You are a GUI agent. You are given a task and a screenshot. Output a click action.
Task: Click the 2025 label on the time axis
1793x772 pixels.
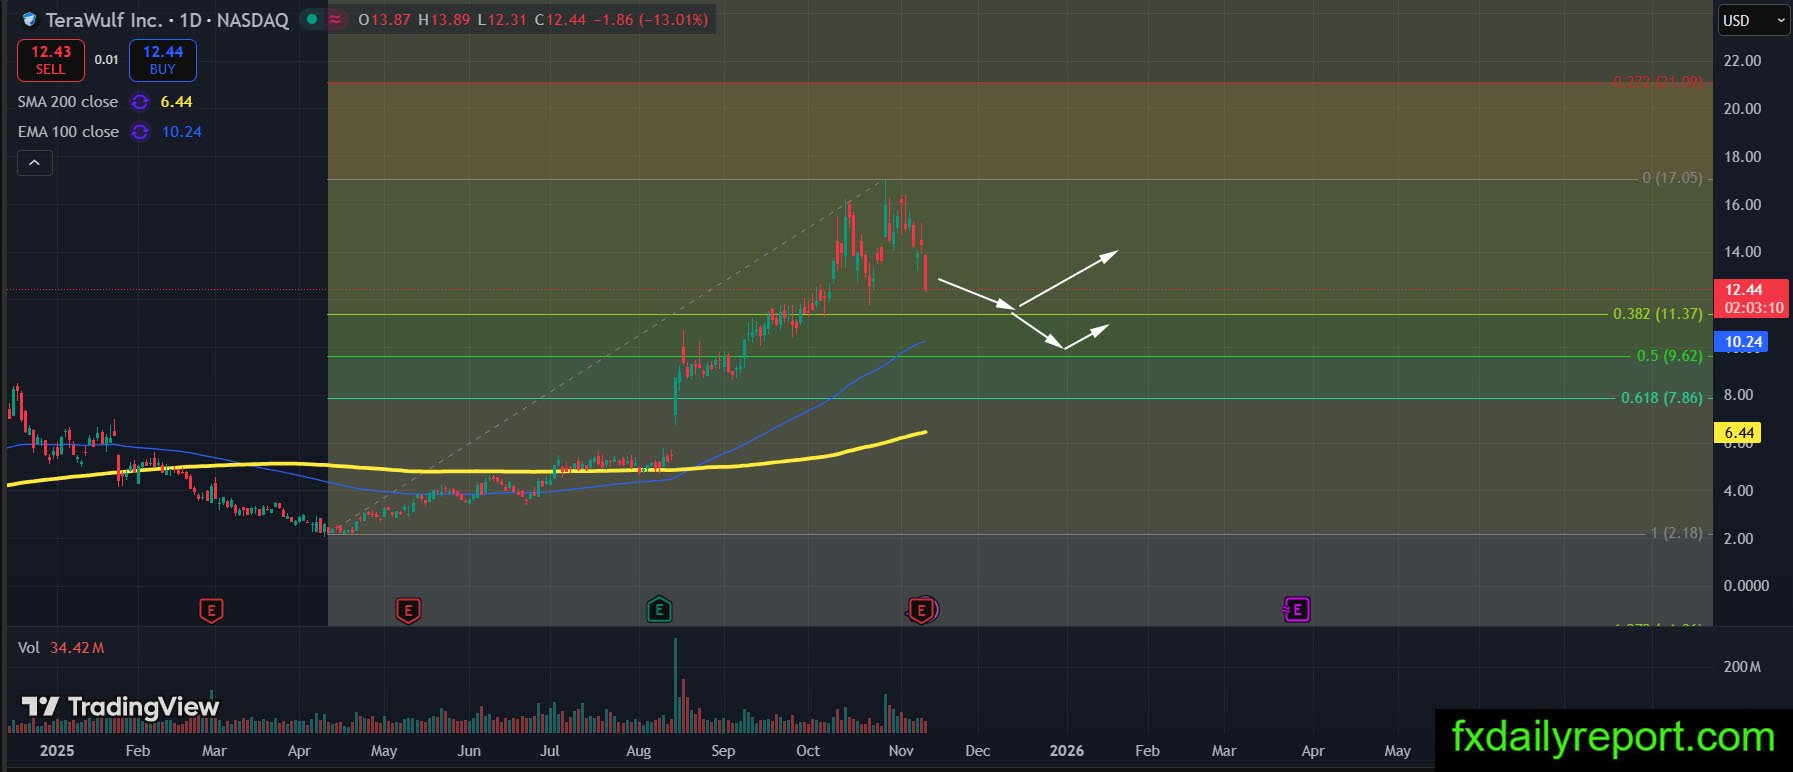57,751
